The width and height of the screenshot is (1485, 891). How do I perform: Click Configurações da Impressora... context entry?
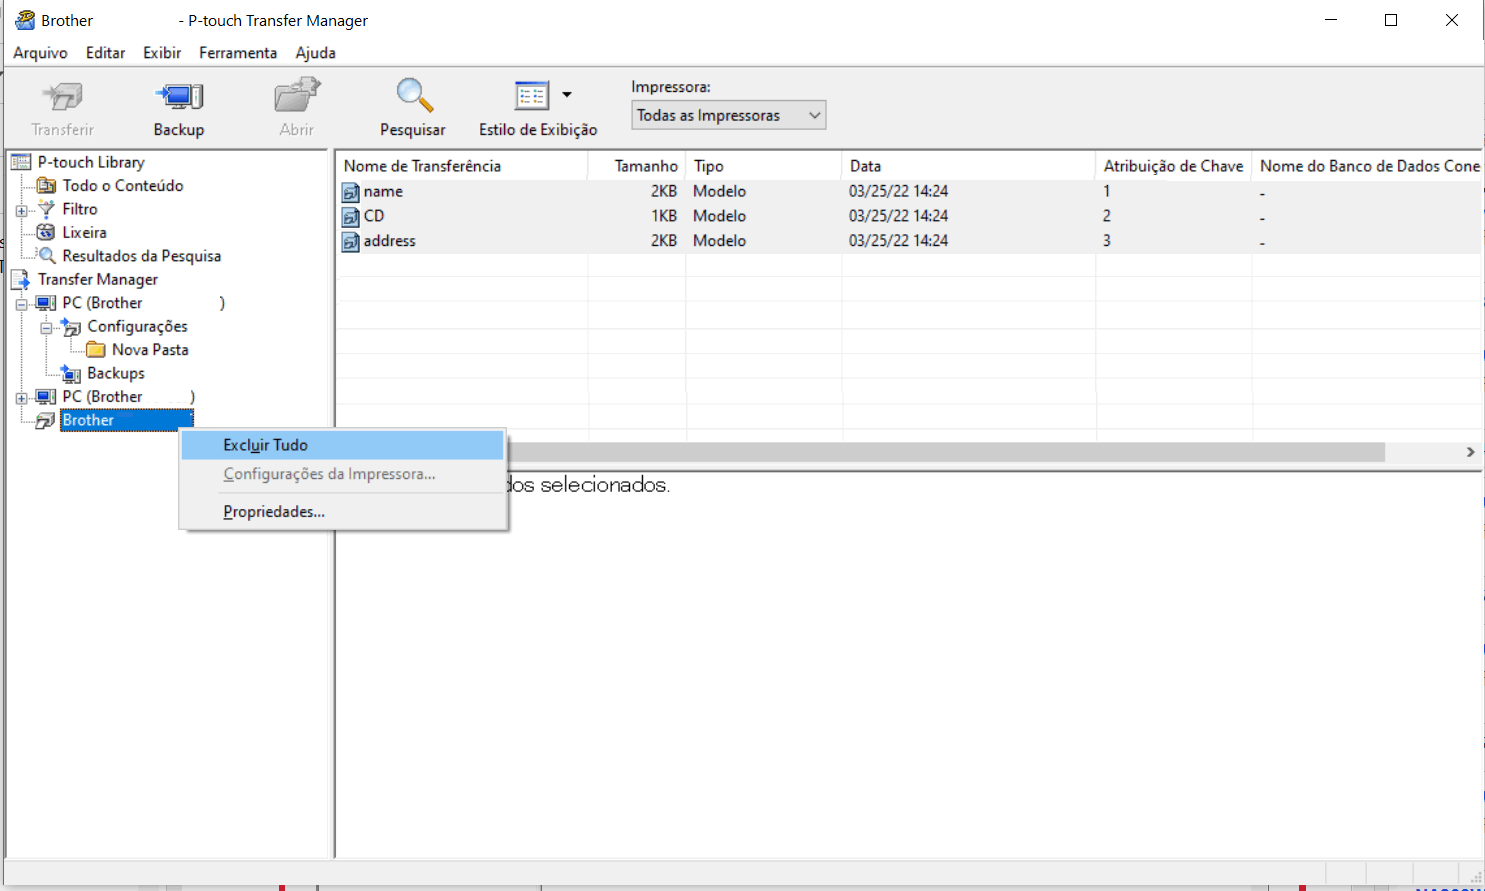pyautogui.click(x=342, y=474)
